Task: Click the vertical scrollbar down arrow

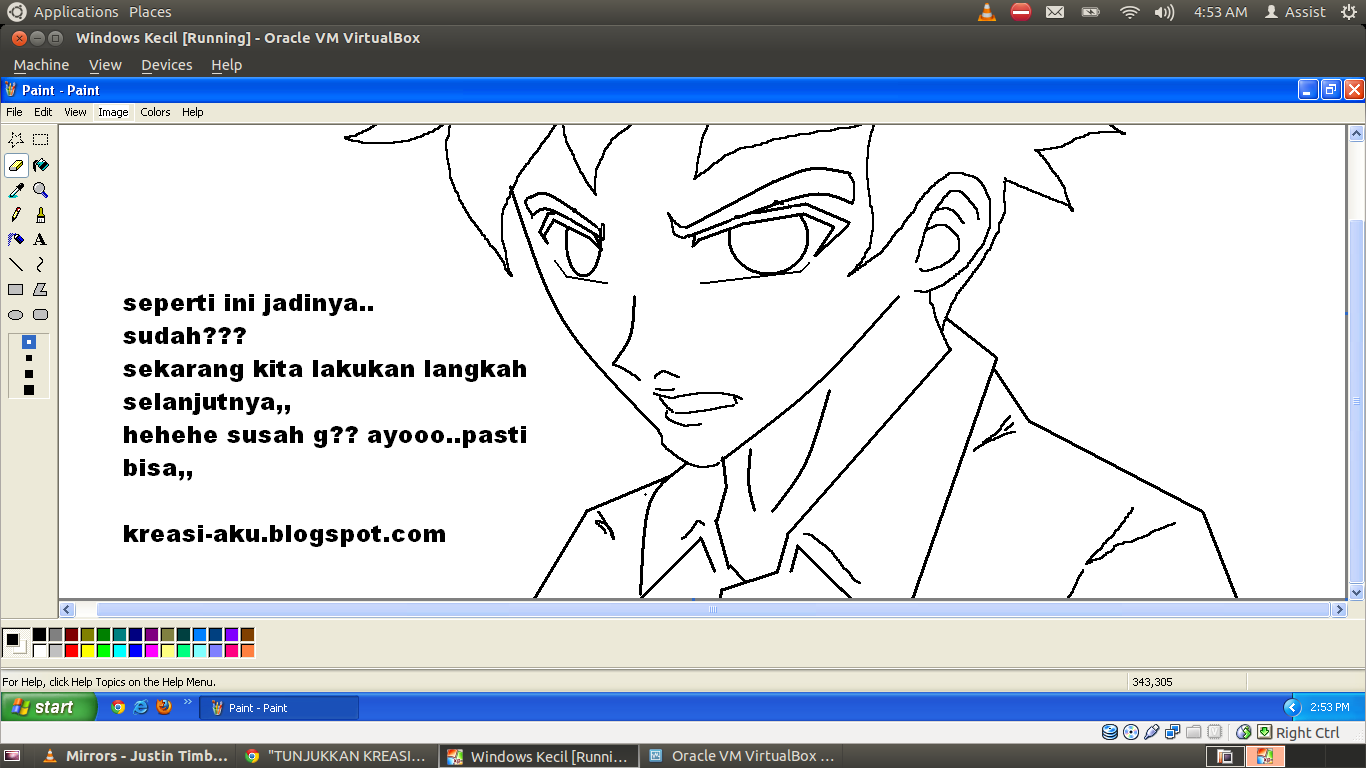Action: coord(1357,592)
